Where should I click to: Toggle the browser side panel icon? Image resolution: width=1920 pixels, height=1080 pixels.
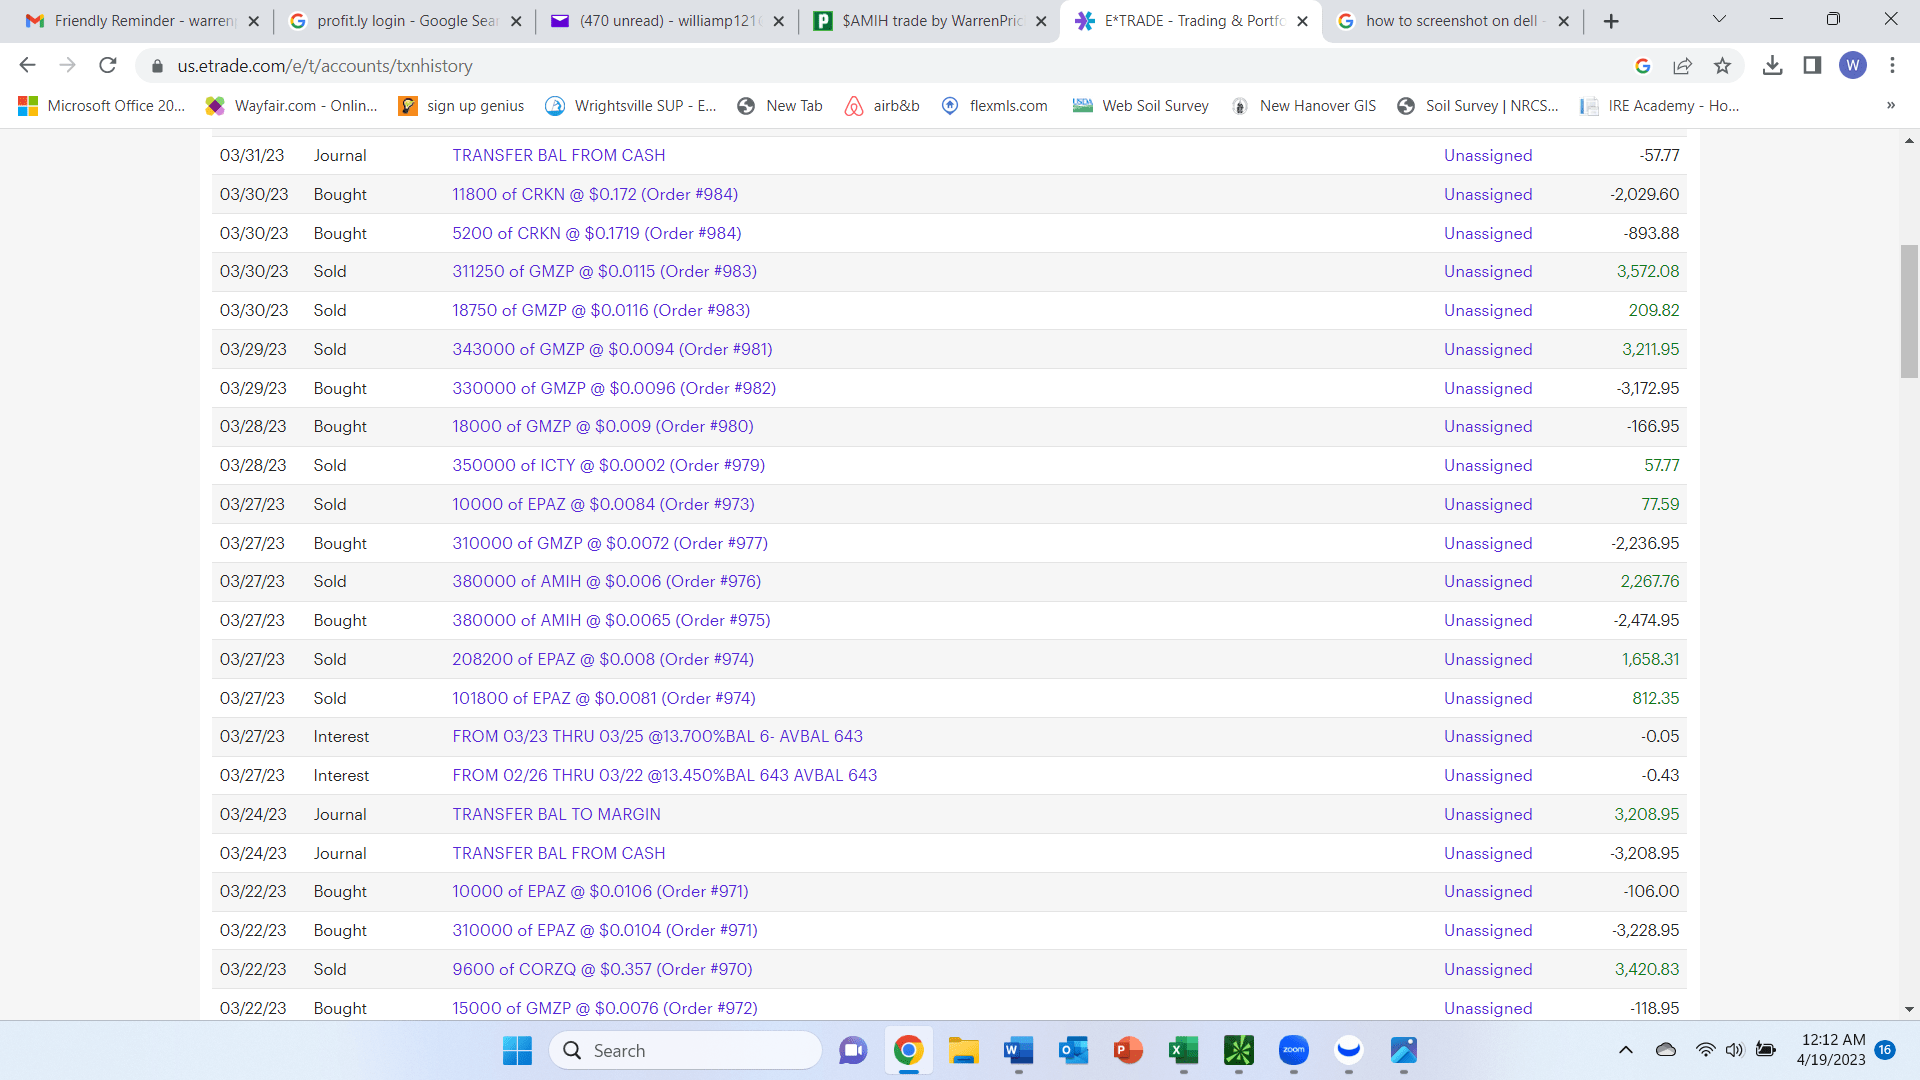point(1812,66)
